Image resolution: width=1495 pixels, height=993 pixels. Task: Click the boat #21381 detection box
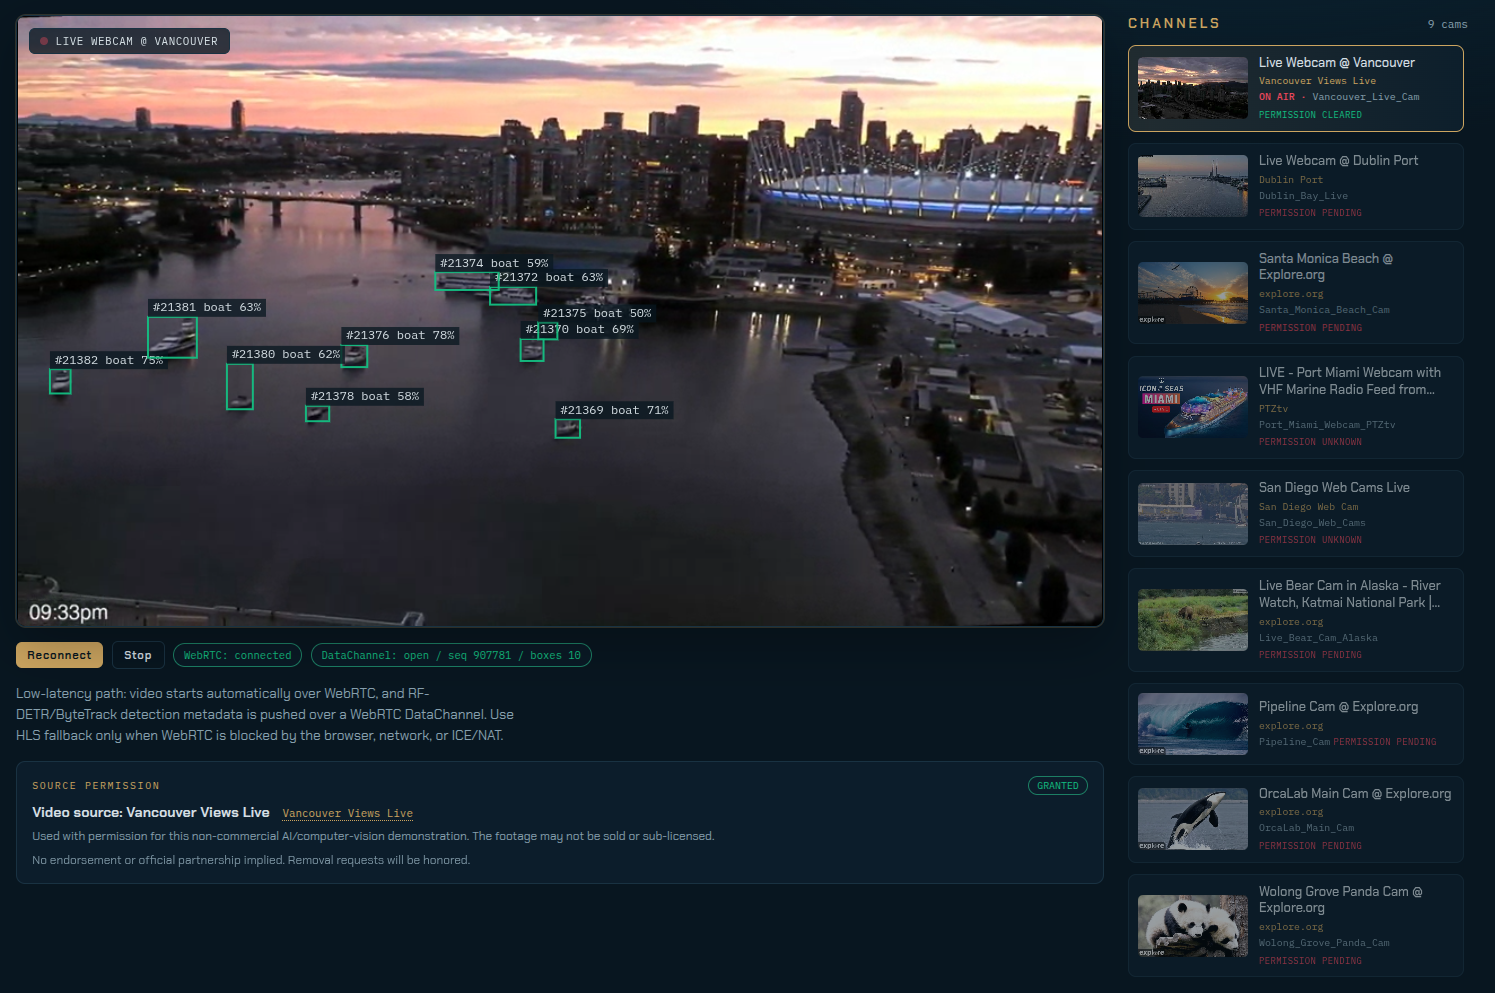click(172, 337)
